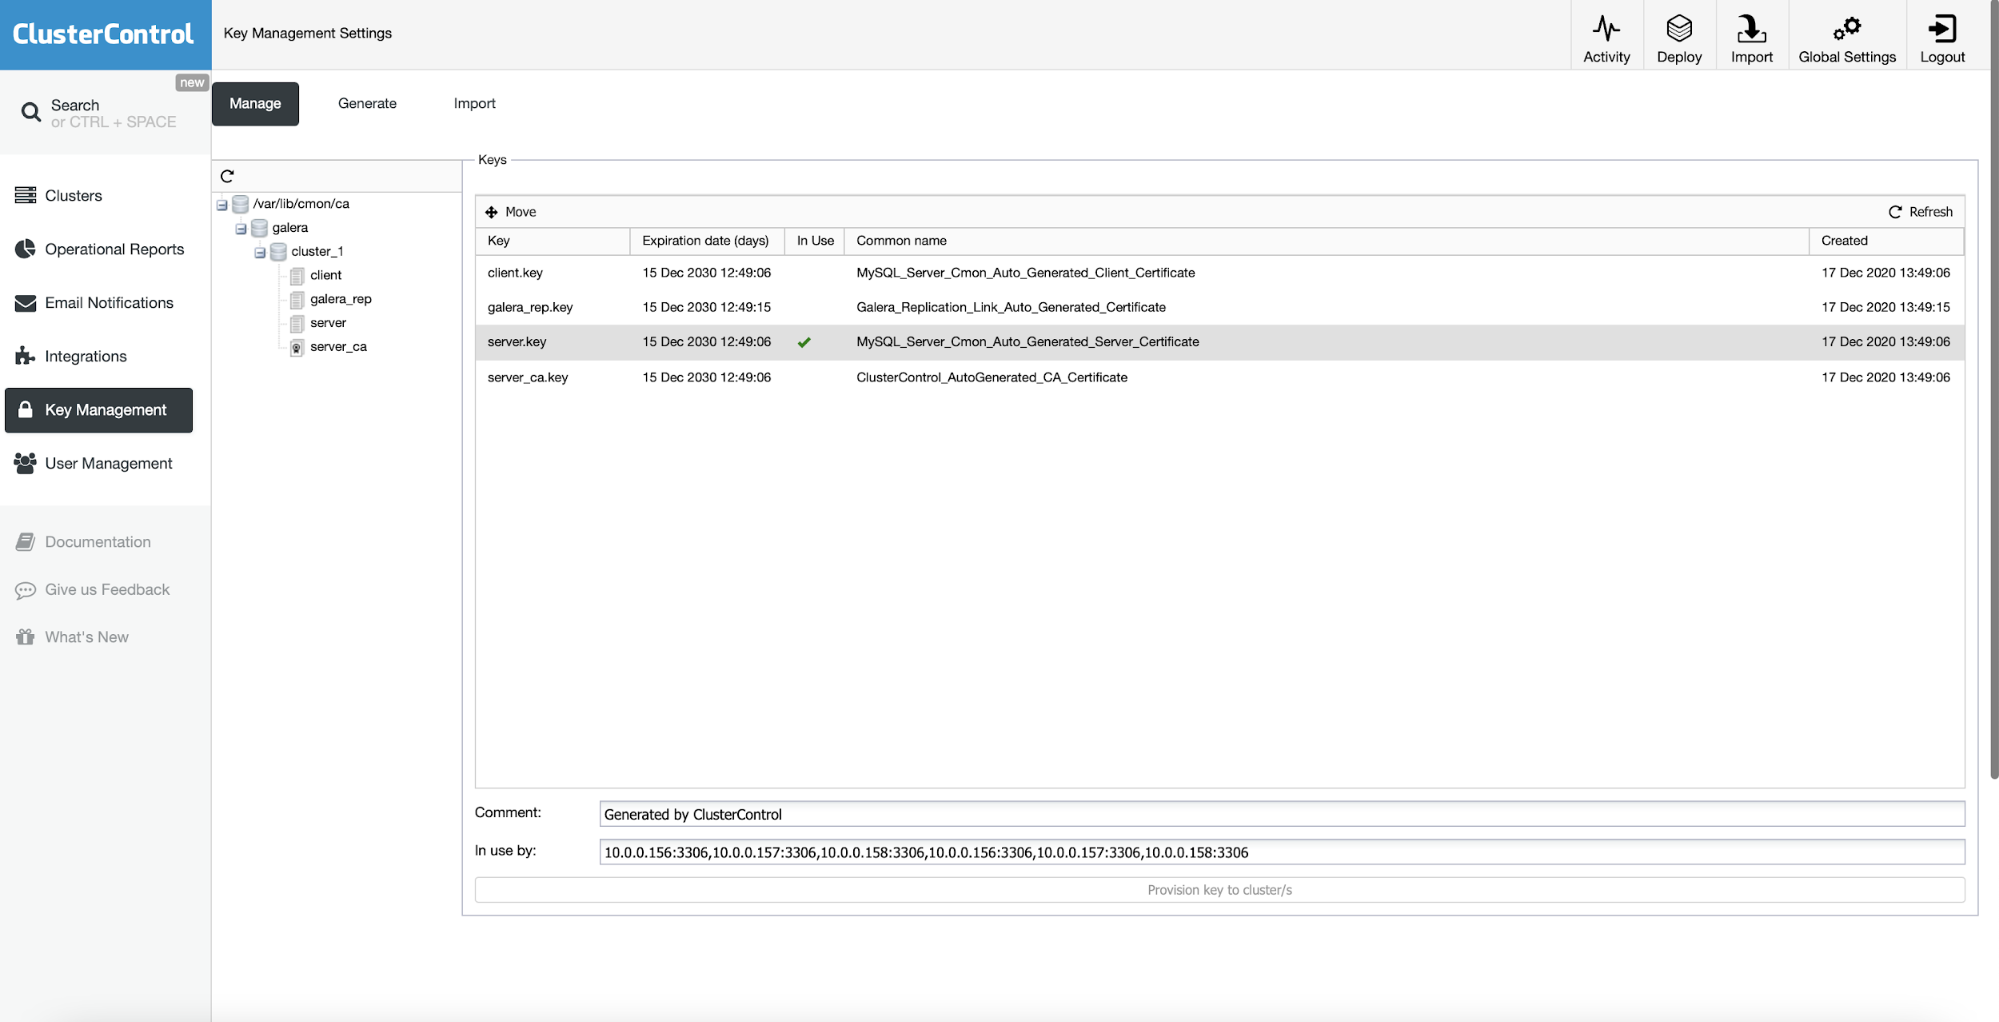This screenshot has height=1022, width=1999.
Task: Click the Clusters list icon
Action: point(26,195)
